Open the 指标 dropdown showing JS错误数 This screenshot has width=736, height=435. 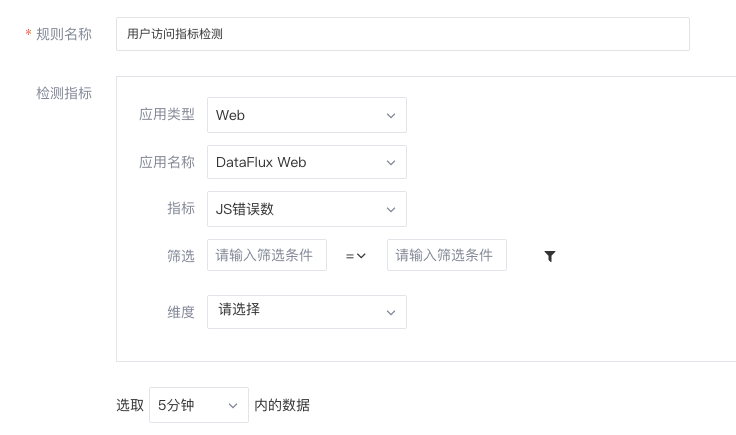tap(307, 209)
